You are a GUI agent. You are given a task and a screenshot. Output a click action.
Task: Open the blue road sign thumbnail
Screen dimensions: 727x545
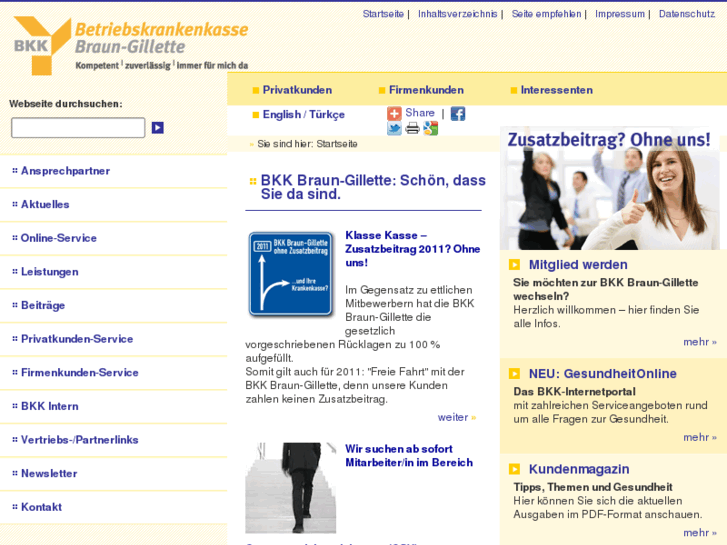coord(291,275)
